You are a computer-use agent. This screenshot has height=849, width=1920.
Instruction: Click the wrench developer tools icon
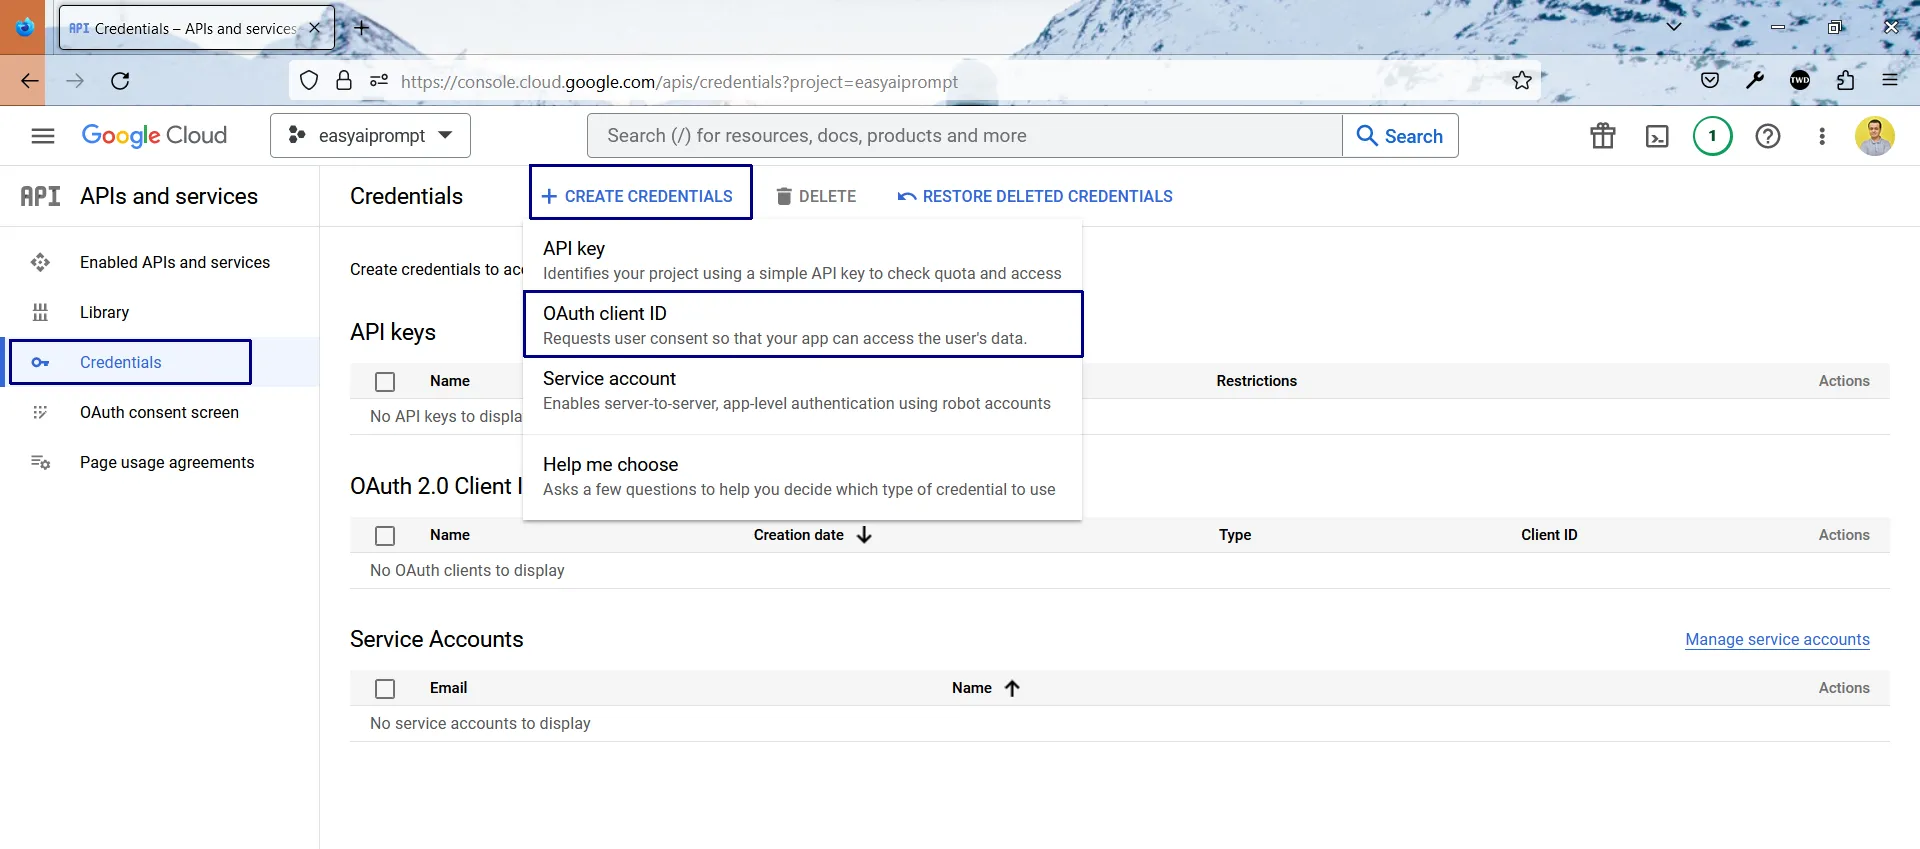tap(1755, 81)
